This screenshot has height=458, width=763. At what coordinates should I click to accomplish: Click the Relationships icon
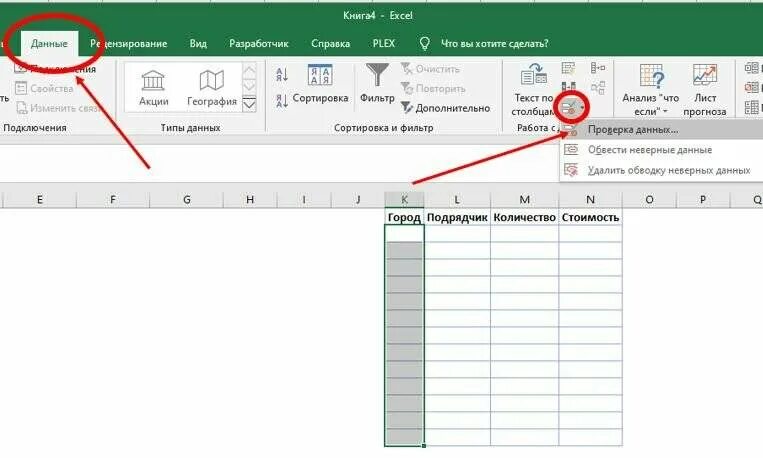pyautogui.click(x=598, y=88)
